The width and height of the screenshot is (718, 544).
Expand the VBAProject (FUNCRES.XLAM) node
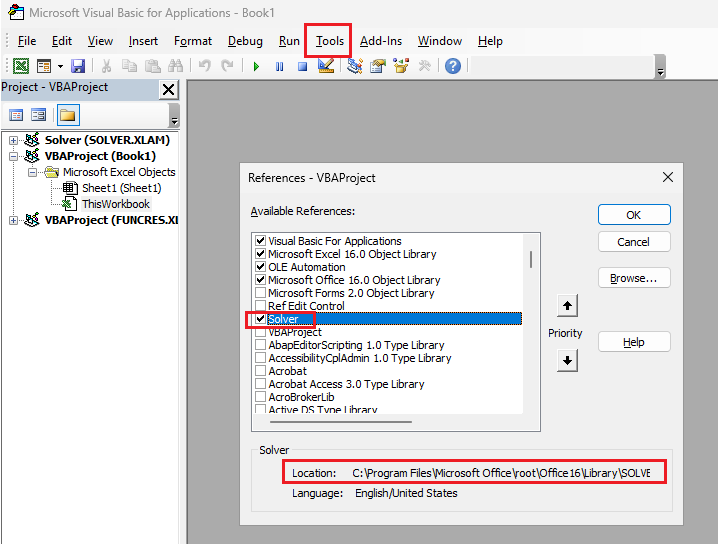[13, 220]
